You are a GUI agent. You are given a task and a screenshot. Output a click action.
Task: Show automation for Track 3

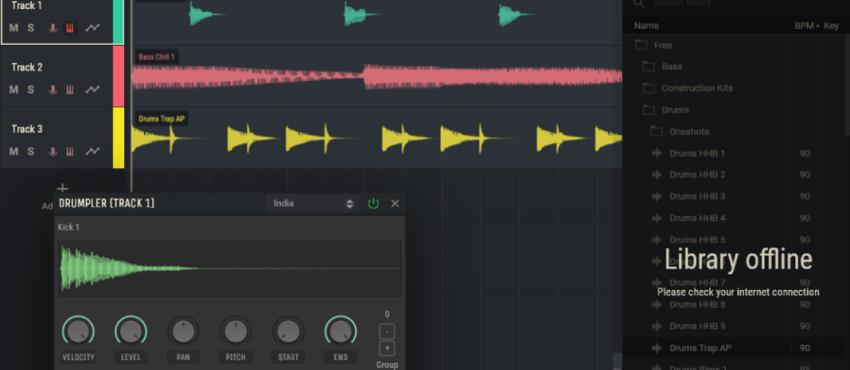(x=93, y=151)
